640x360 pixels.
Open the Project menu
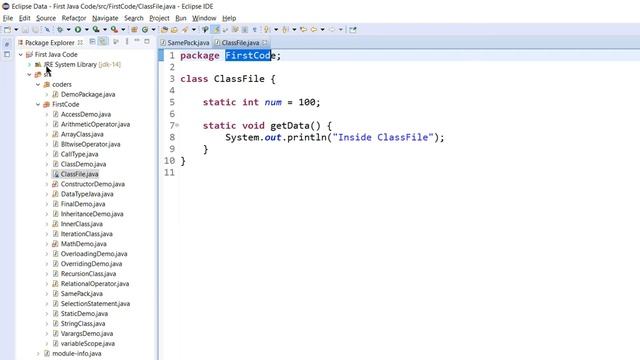(159, 18)
